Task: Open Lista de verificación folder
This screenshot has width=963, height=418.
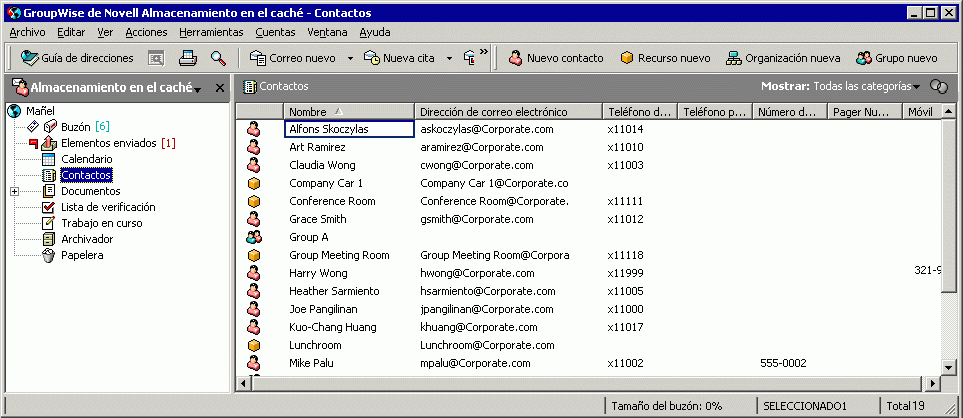Action: click(108, 207)
